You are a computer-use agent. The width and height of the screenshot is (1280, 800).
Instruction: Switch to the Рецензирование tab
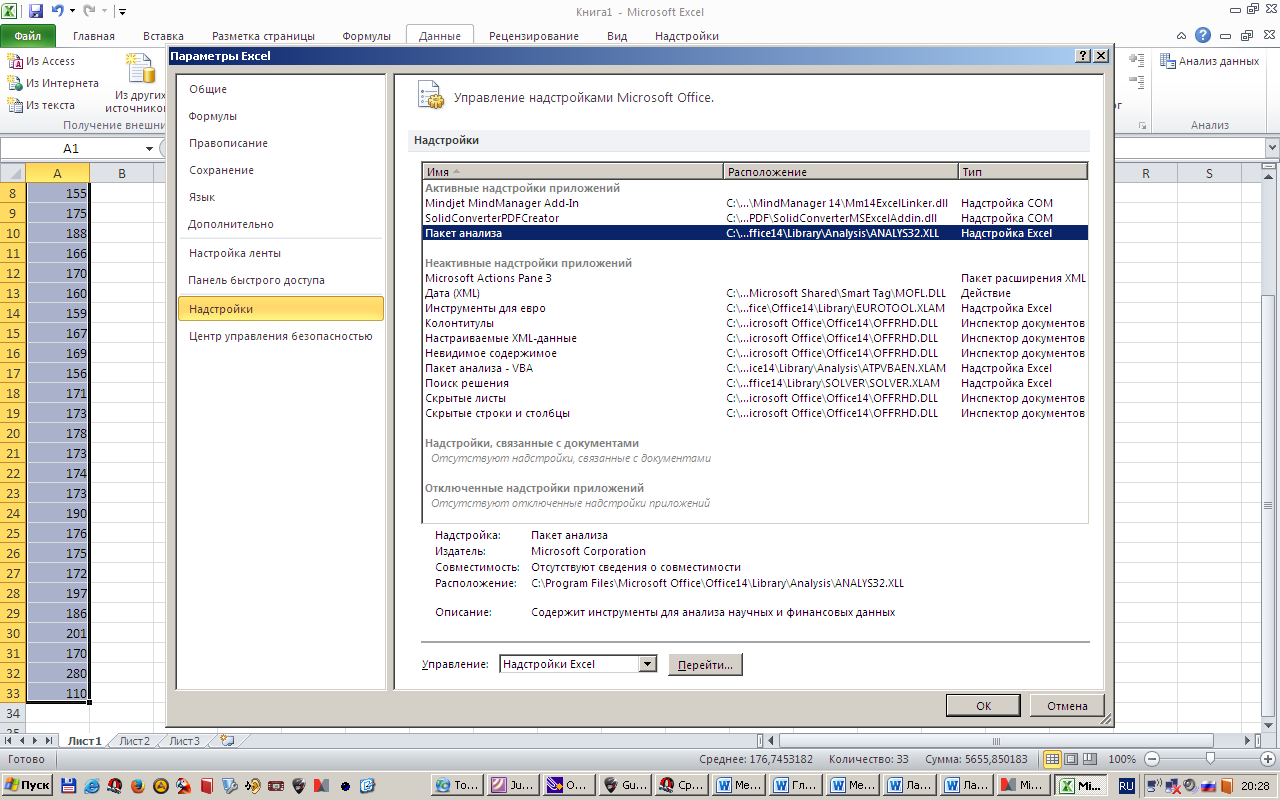(534, 36)
